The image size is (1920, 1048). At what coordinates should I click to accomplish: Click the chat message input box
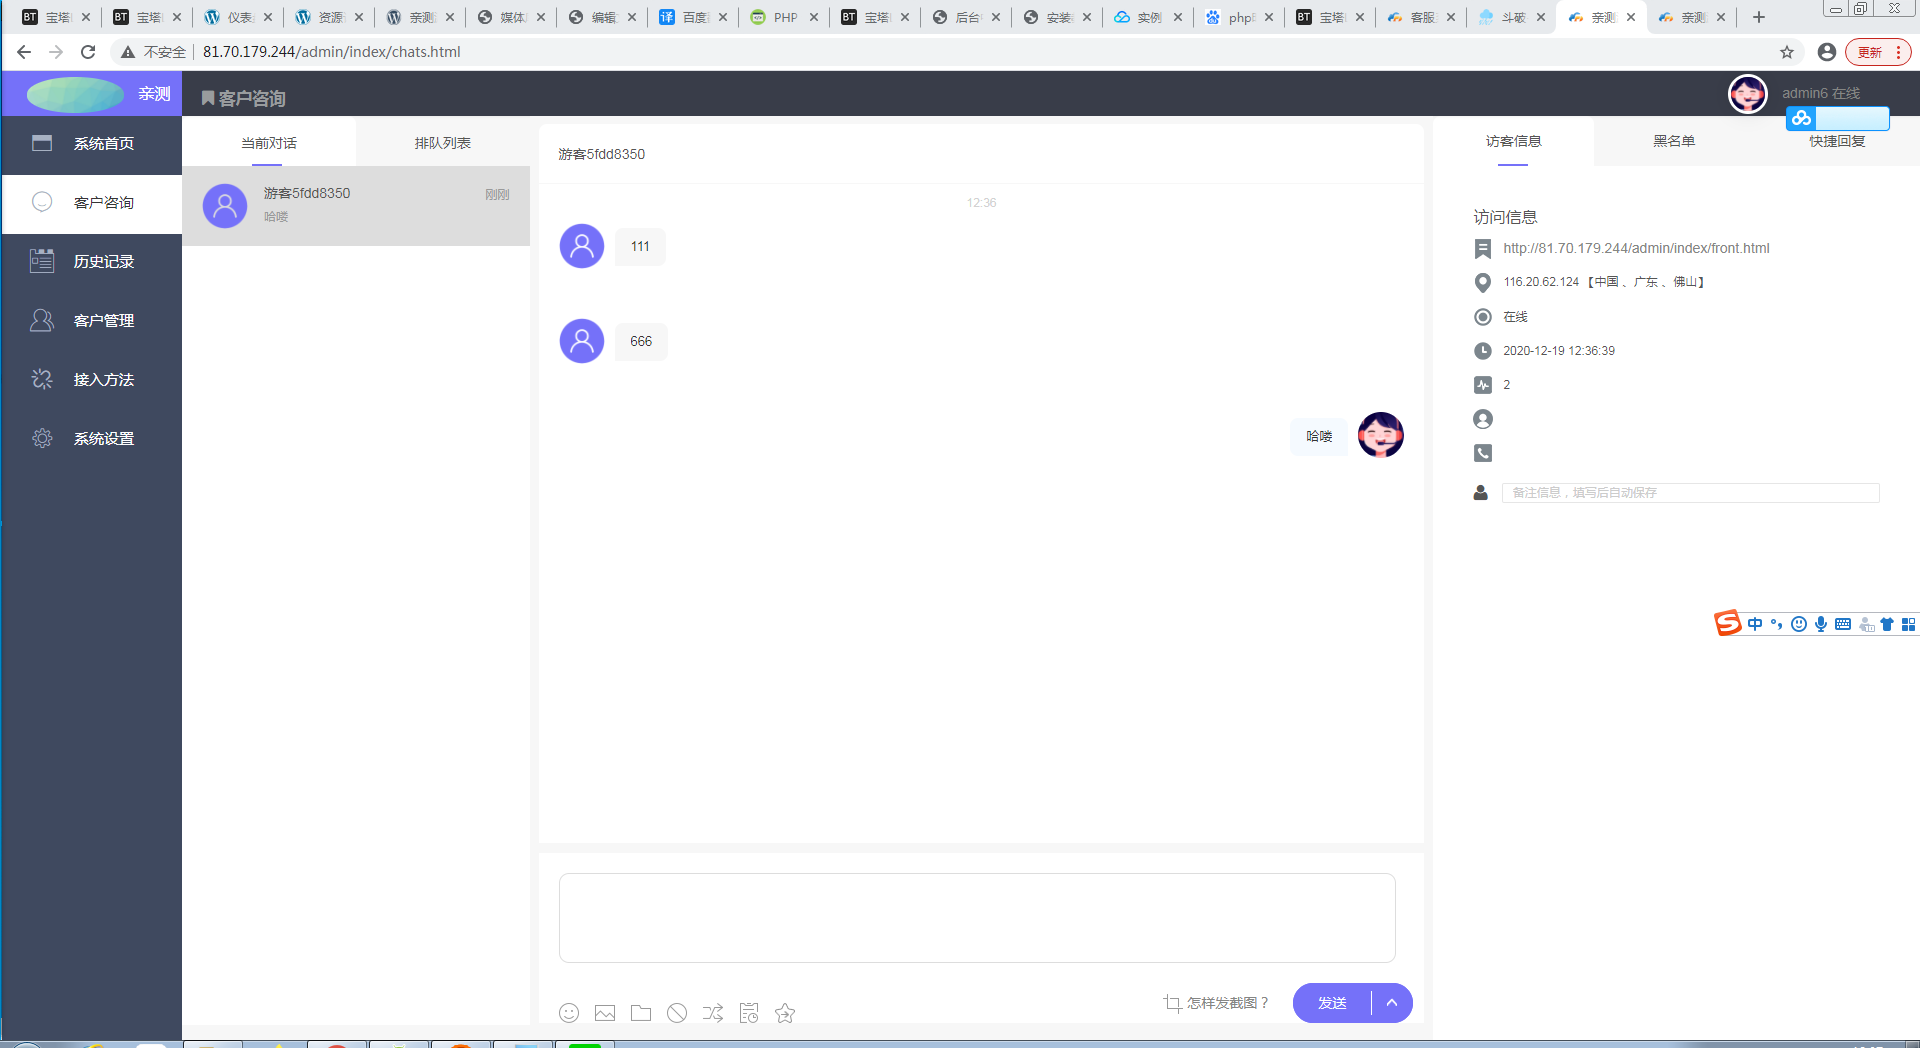[977, 918]
